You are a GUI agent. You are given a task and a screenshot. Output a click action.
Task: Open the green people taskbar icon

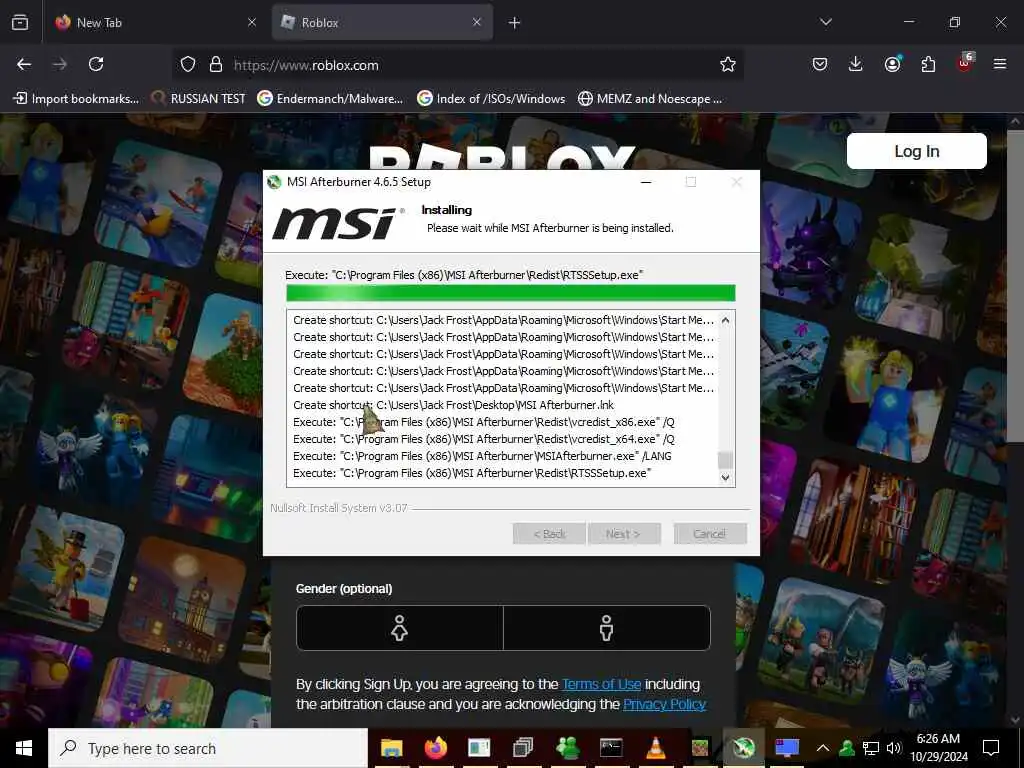(x=567, y=748)
